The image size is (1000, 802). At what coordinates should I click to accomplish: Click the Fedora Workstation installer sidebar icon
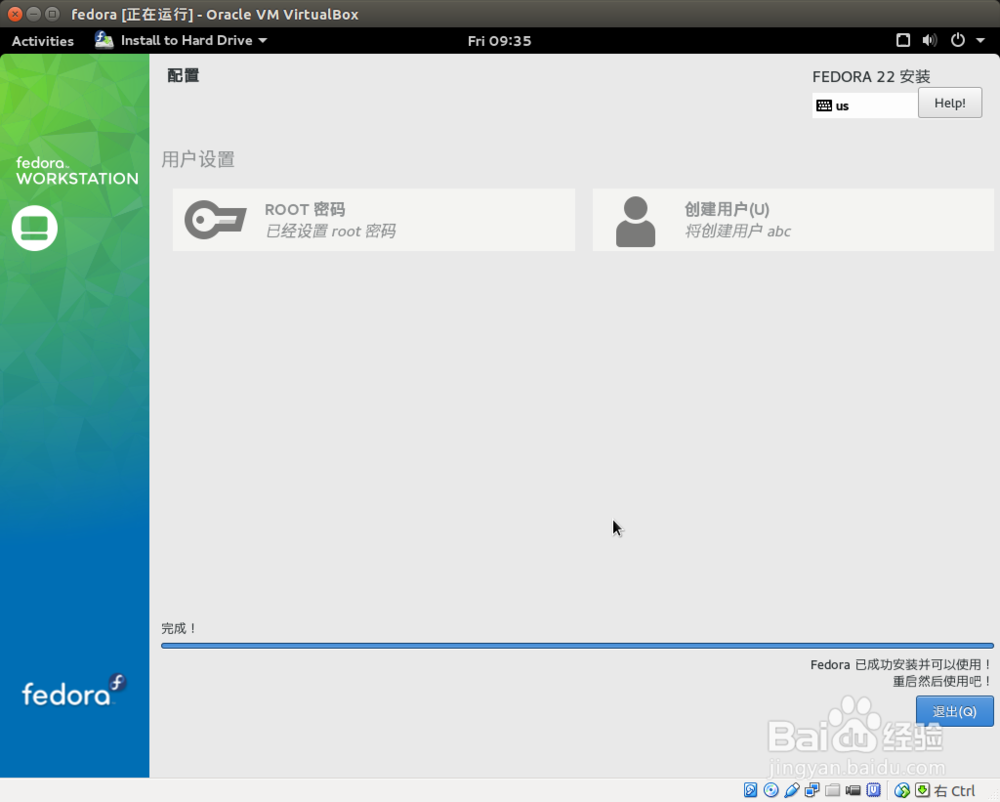click(x=34, y=228)
